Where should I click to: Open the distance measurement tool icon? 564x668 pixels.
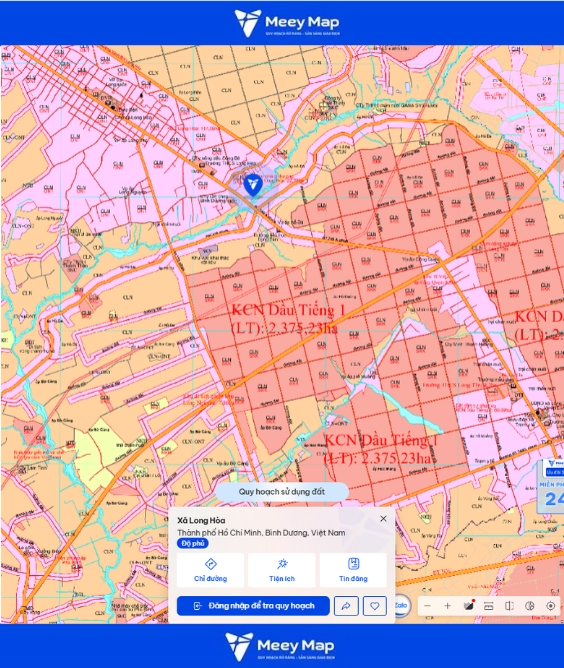coord(489,606)
